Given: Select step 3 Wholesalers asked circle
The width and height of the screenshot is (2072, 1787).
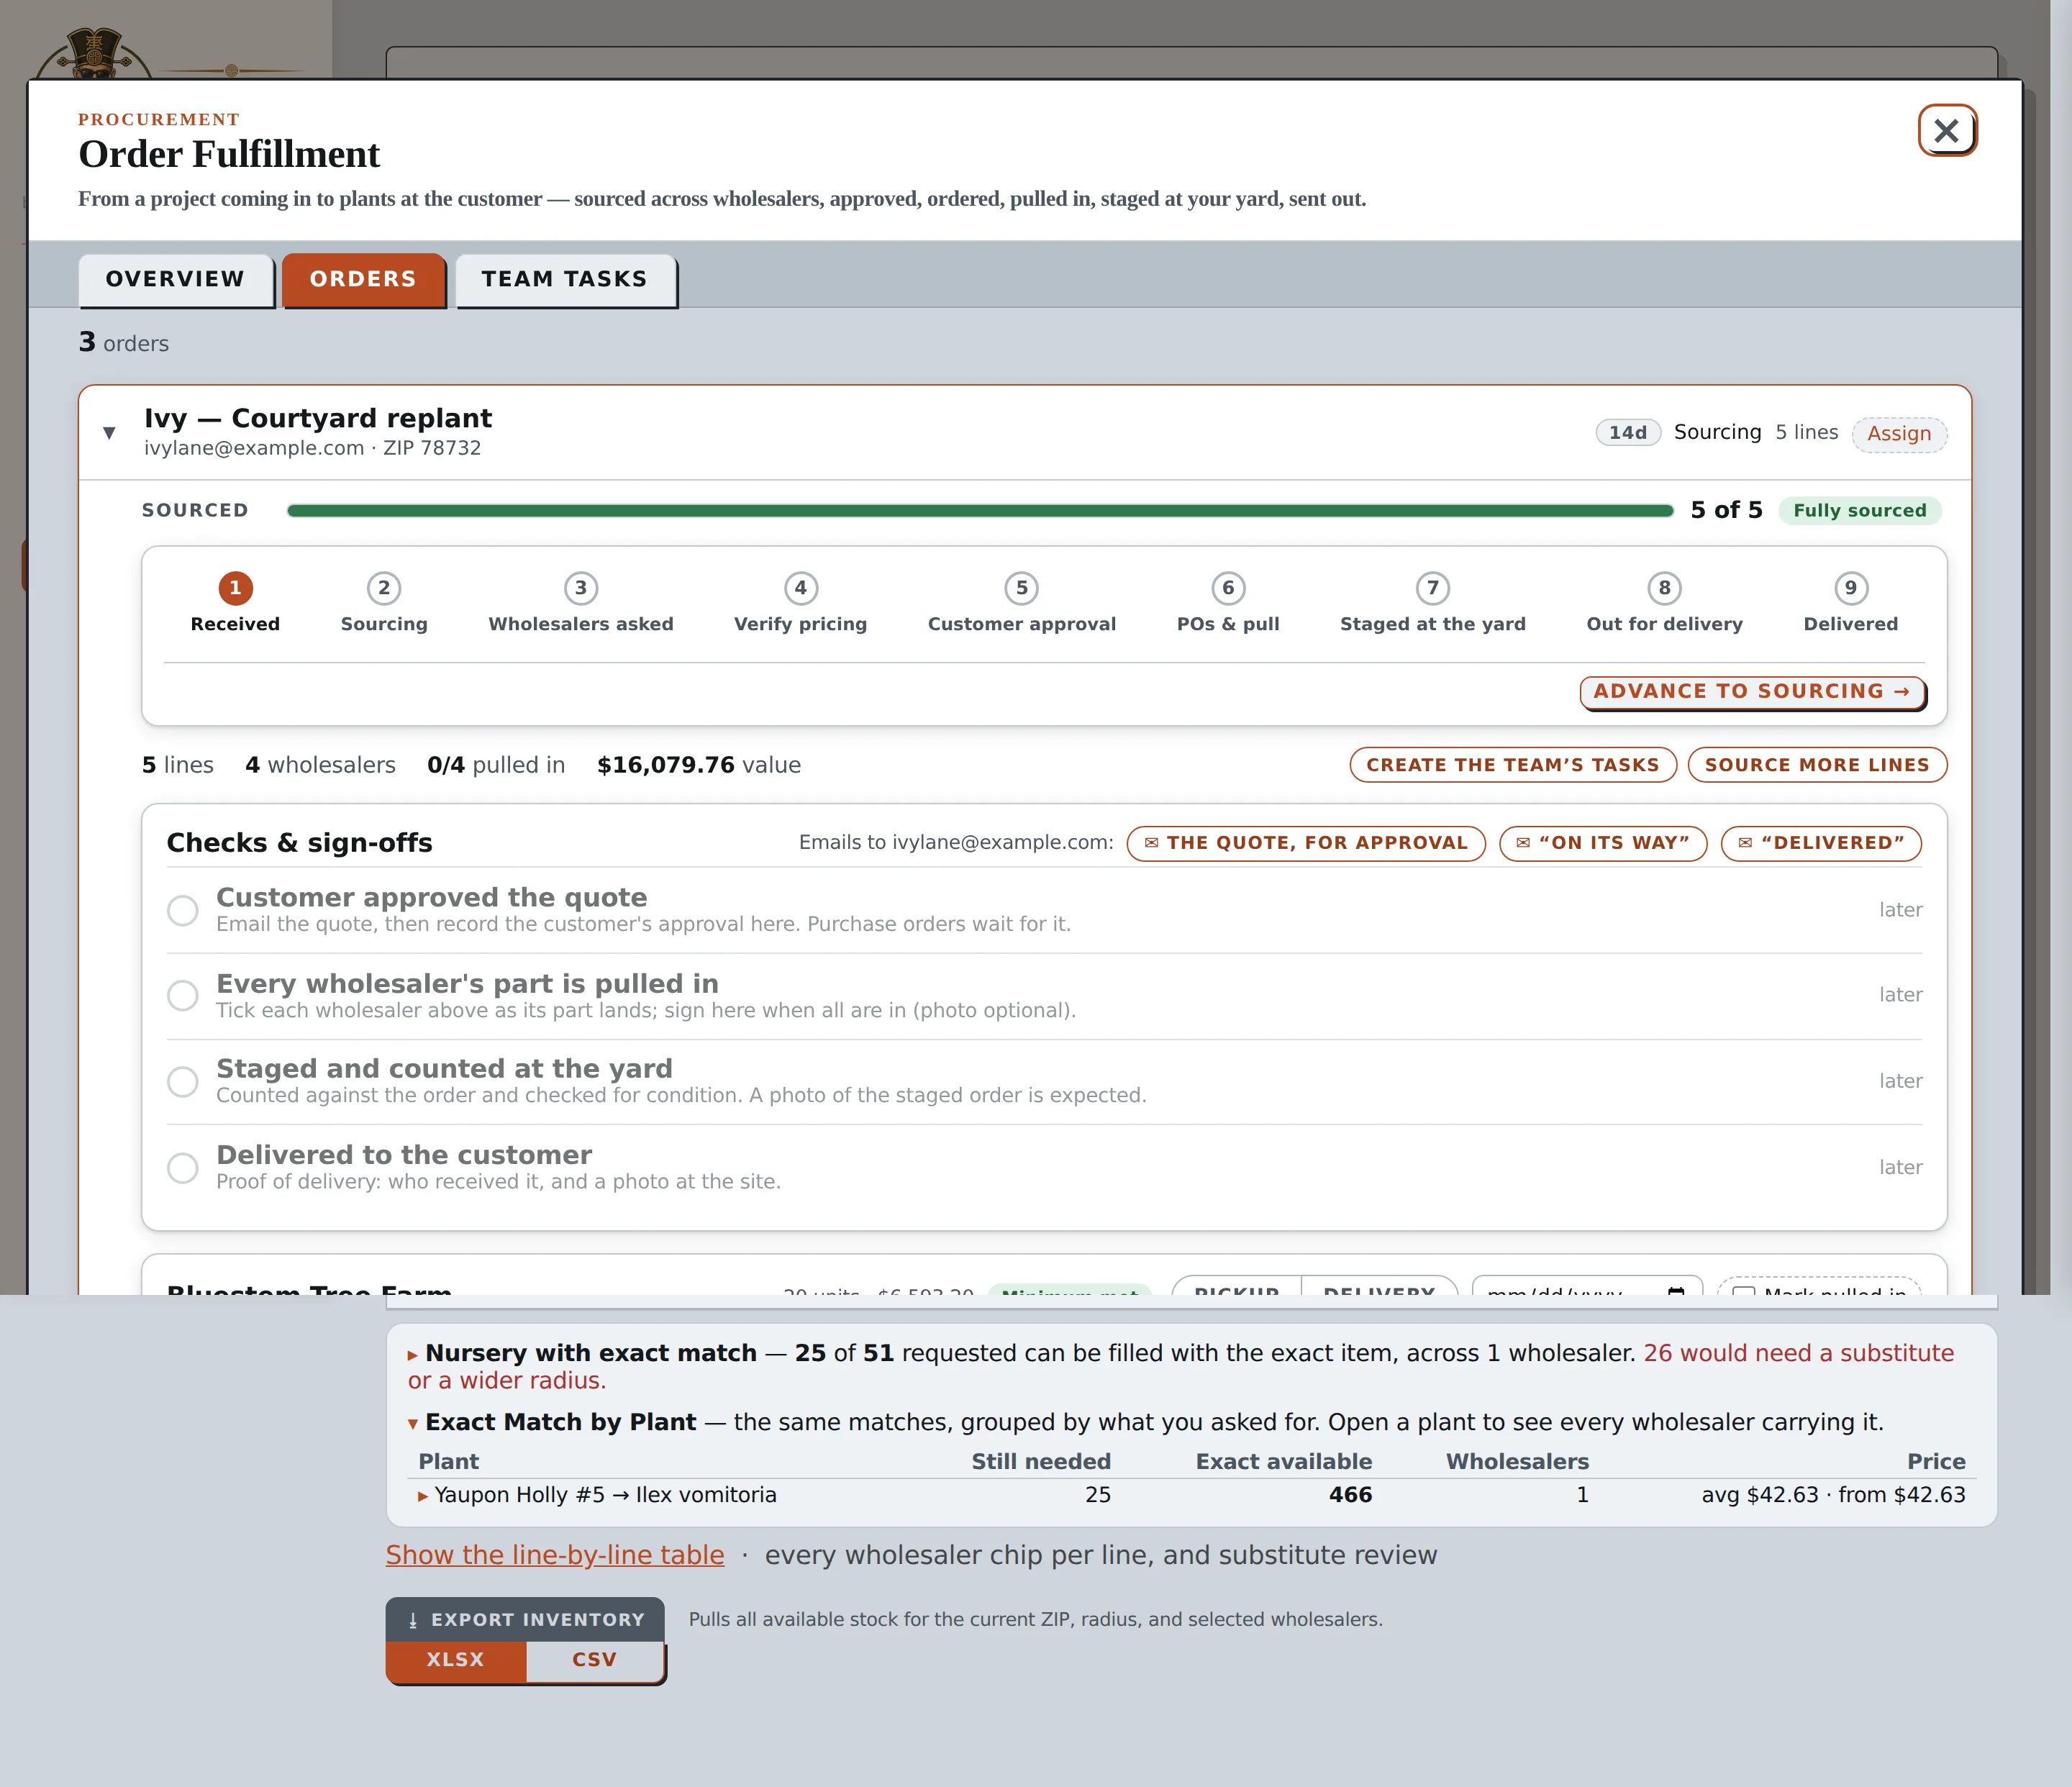Looking at the screenshot, I should click(581, 588).
